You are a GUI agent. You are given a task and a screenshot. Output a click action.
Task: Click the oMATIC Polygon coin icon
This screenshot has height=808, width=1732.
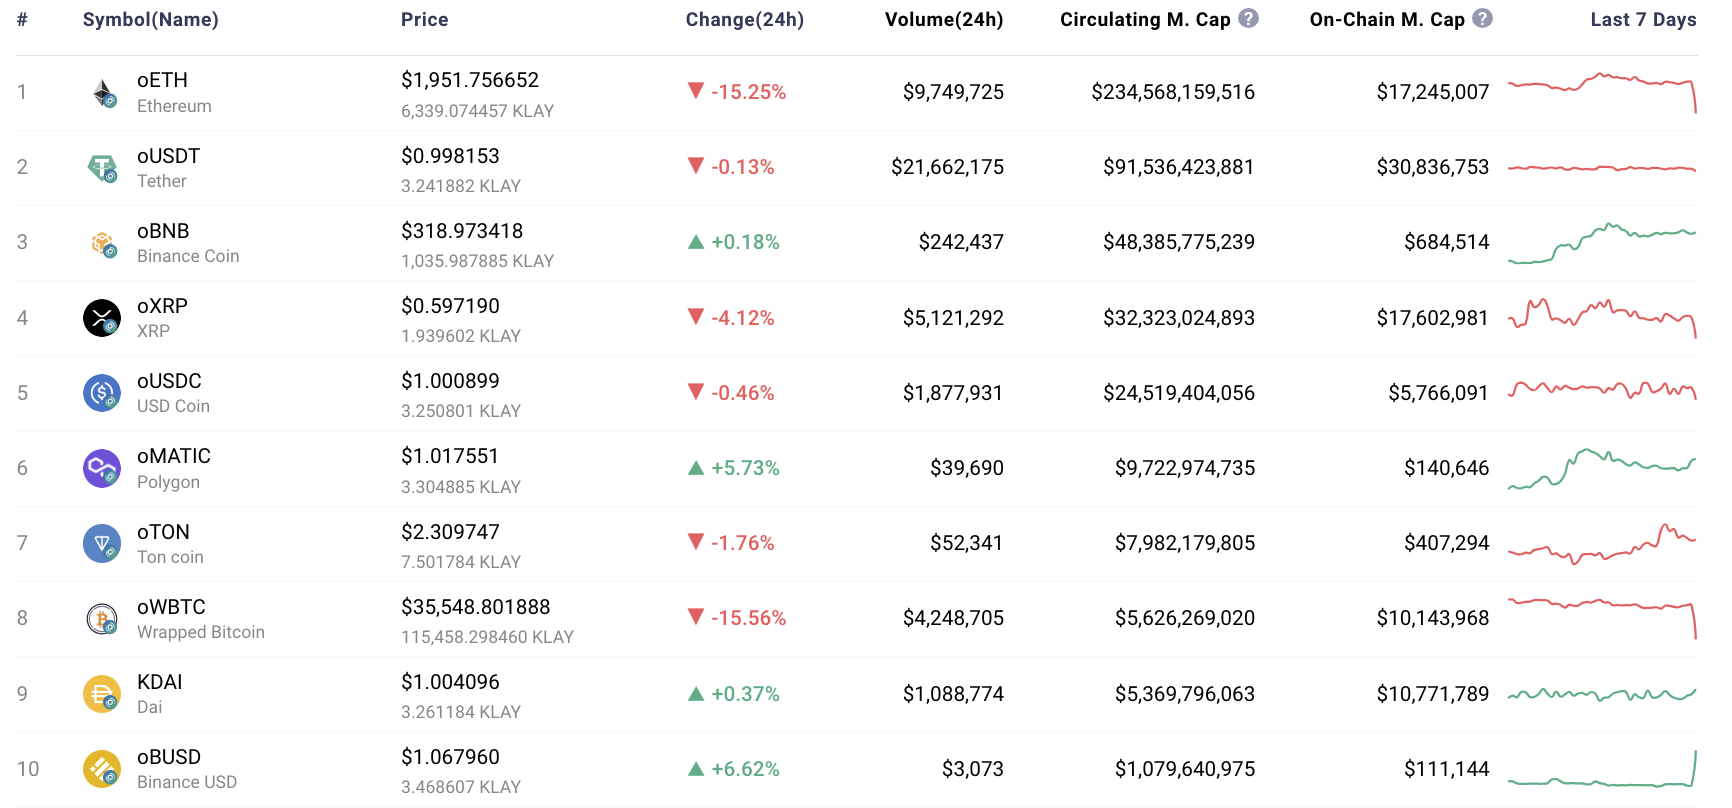(x=102, y=468)
